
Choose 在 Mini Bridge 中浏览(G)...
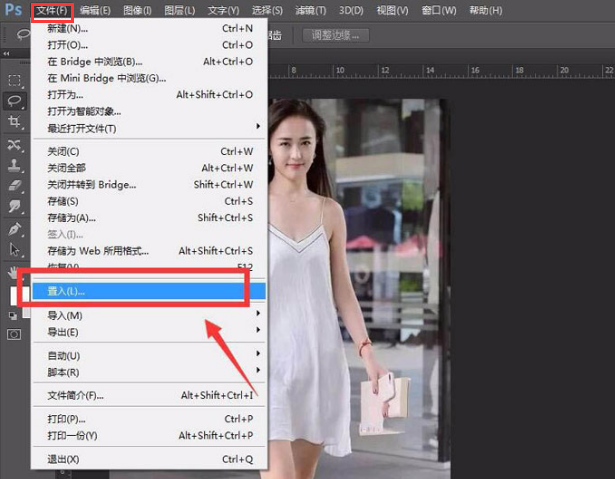[x=149, y=78]
